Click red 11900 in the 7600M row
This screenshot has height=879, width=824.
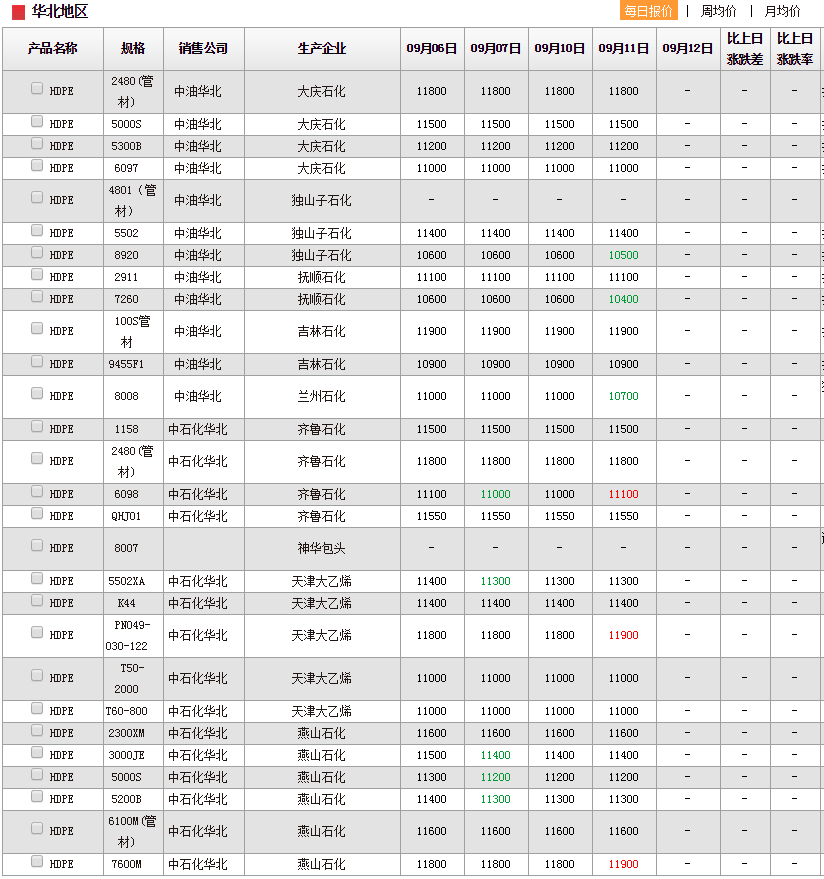[623, 864]
